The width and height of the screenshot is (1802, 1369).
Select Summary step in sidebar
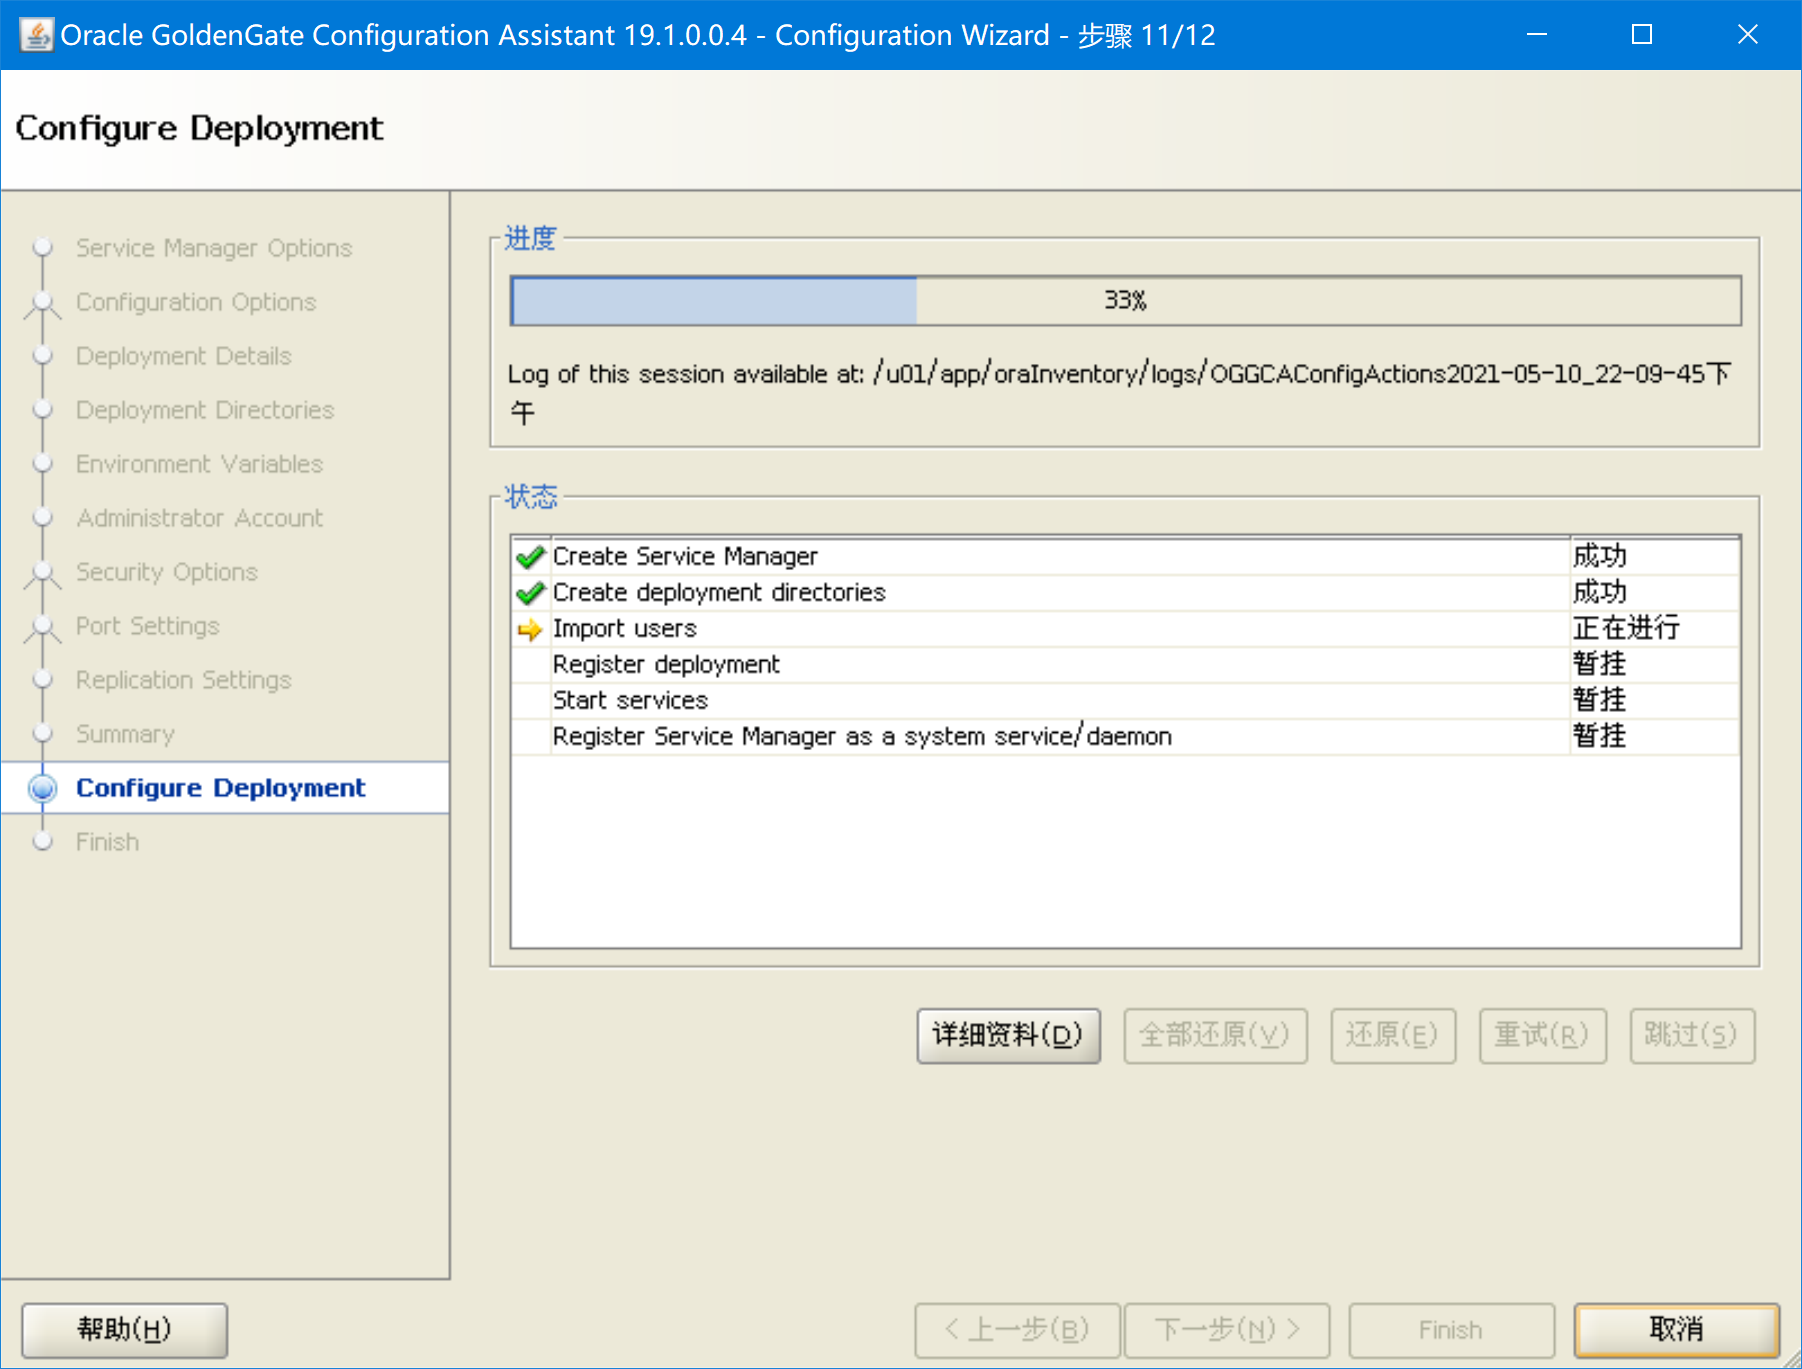pos(125,734)
